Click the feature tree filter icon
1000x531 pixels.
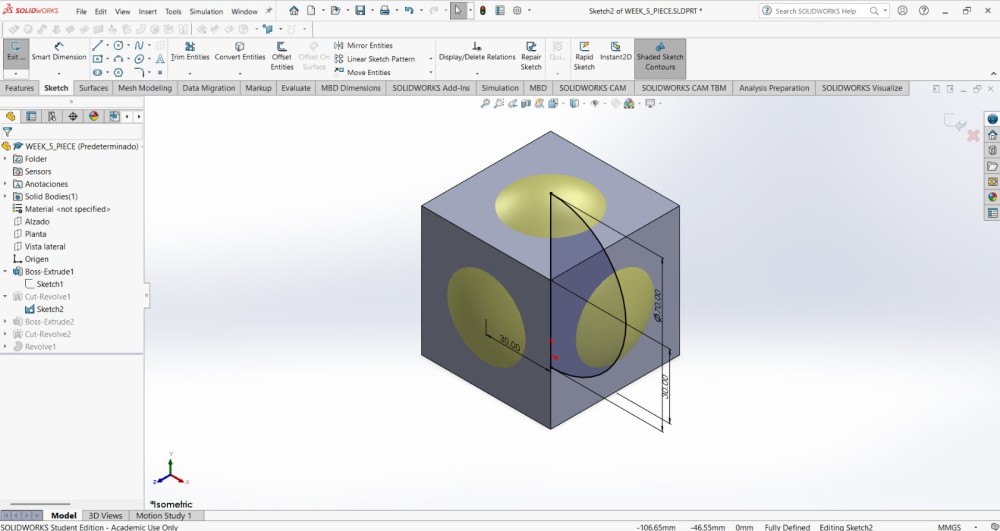pyautogui.click(x=7, y=132)
